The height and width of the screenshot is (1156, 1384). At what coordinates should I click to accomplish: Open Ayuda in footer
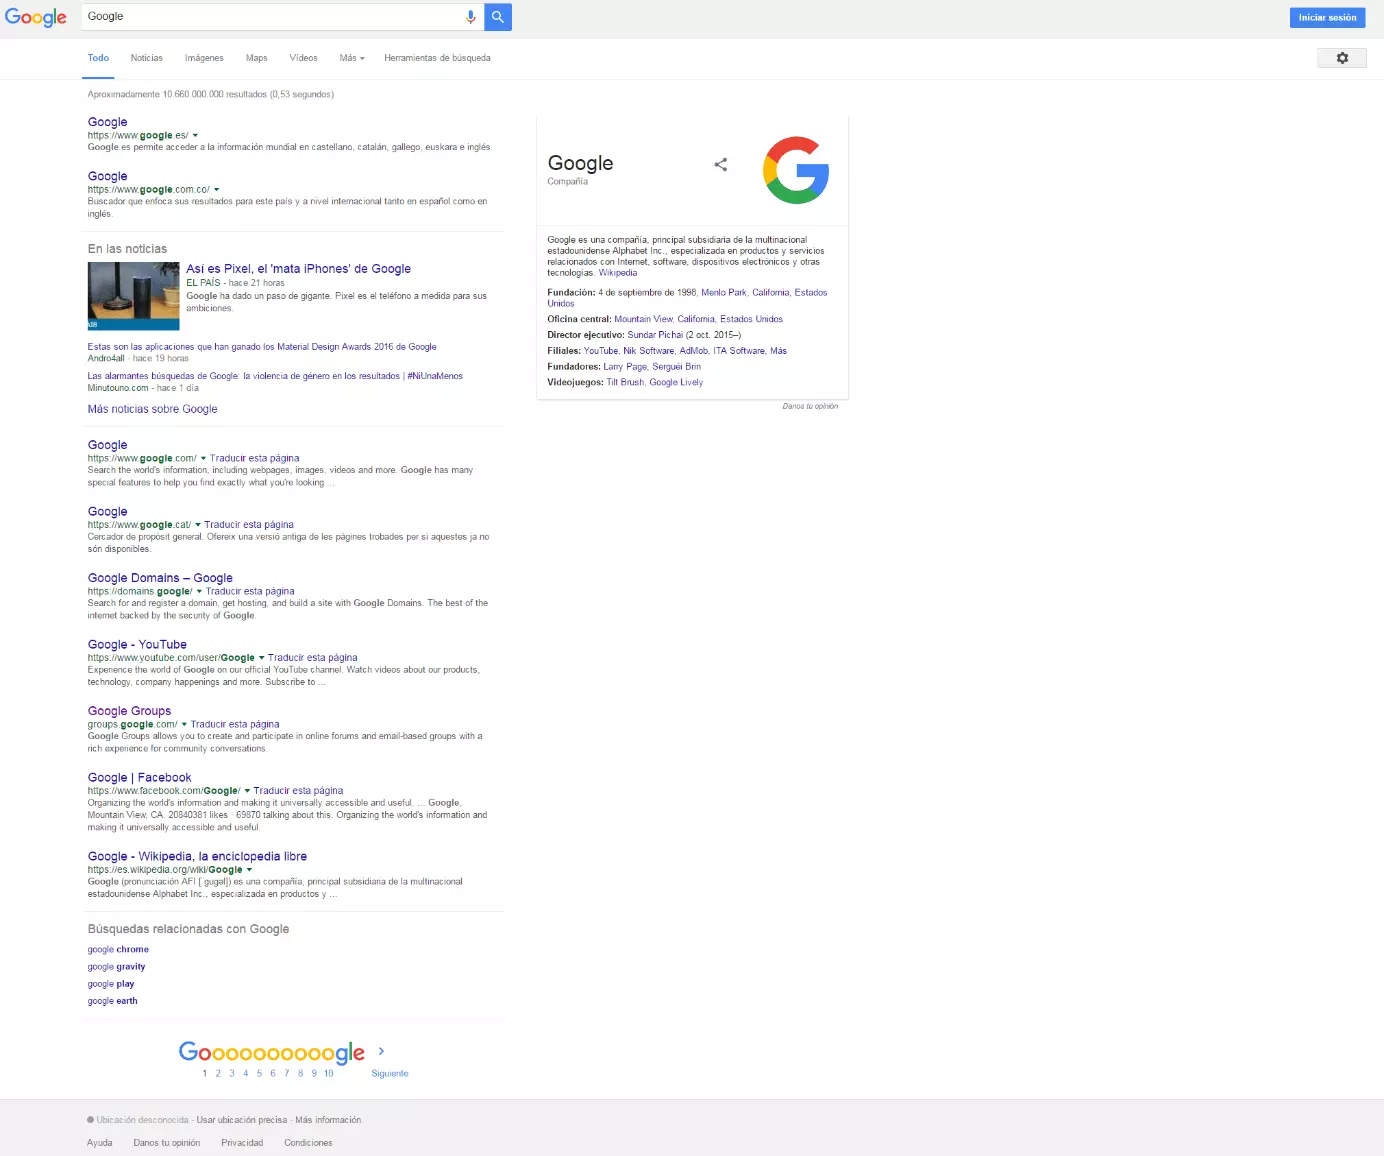(100, 1143)
